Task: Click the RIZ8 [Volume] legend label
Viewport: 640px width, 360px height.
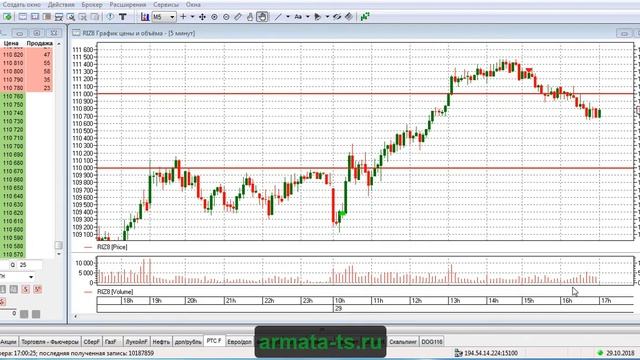Action: tap(115, 292)
